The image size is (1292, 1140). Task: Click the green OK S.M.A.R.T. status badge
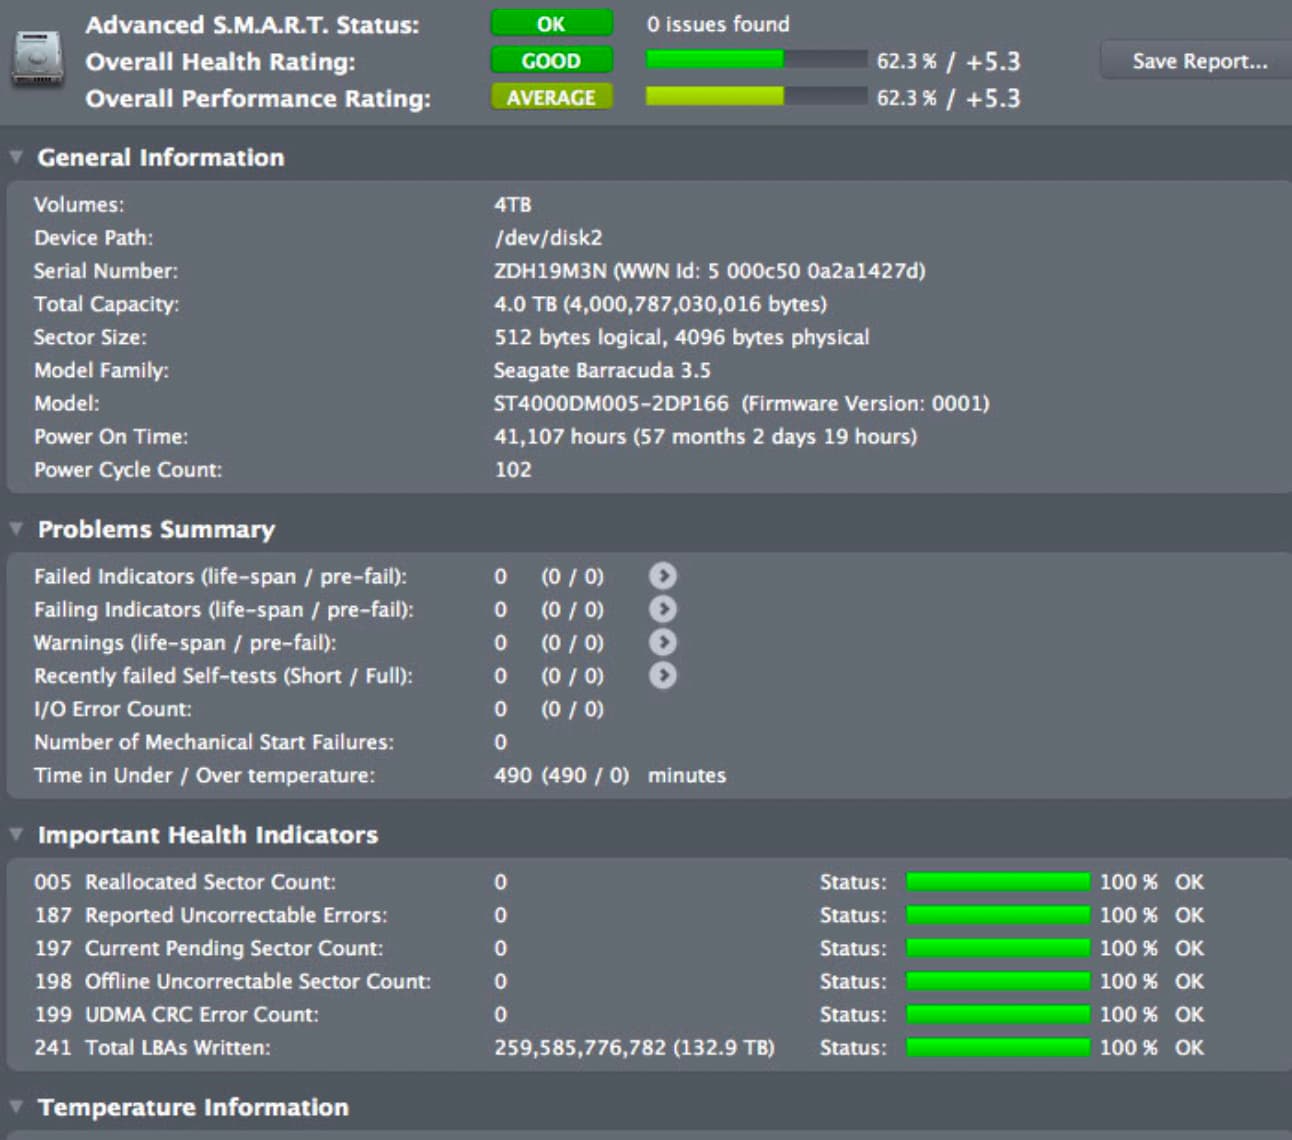click(551, 24)
